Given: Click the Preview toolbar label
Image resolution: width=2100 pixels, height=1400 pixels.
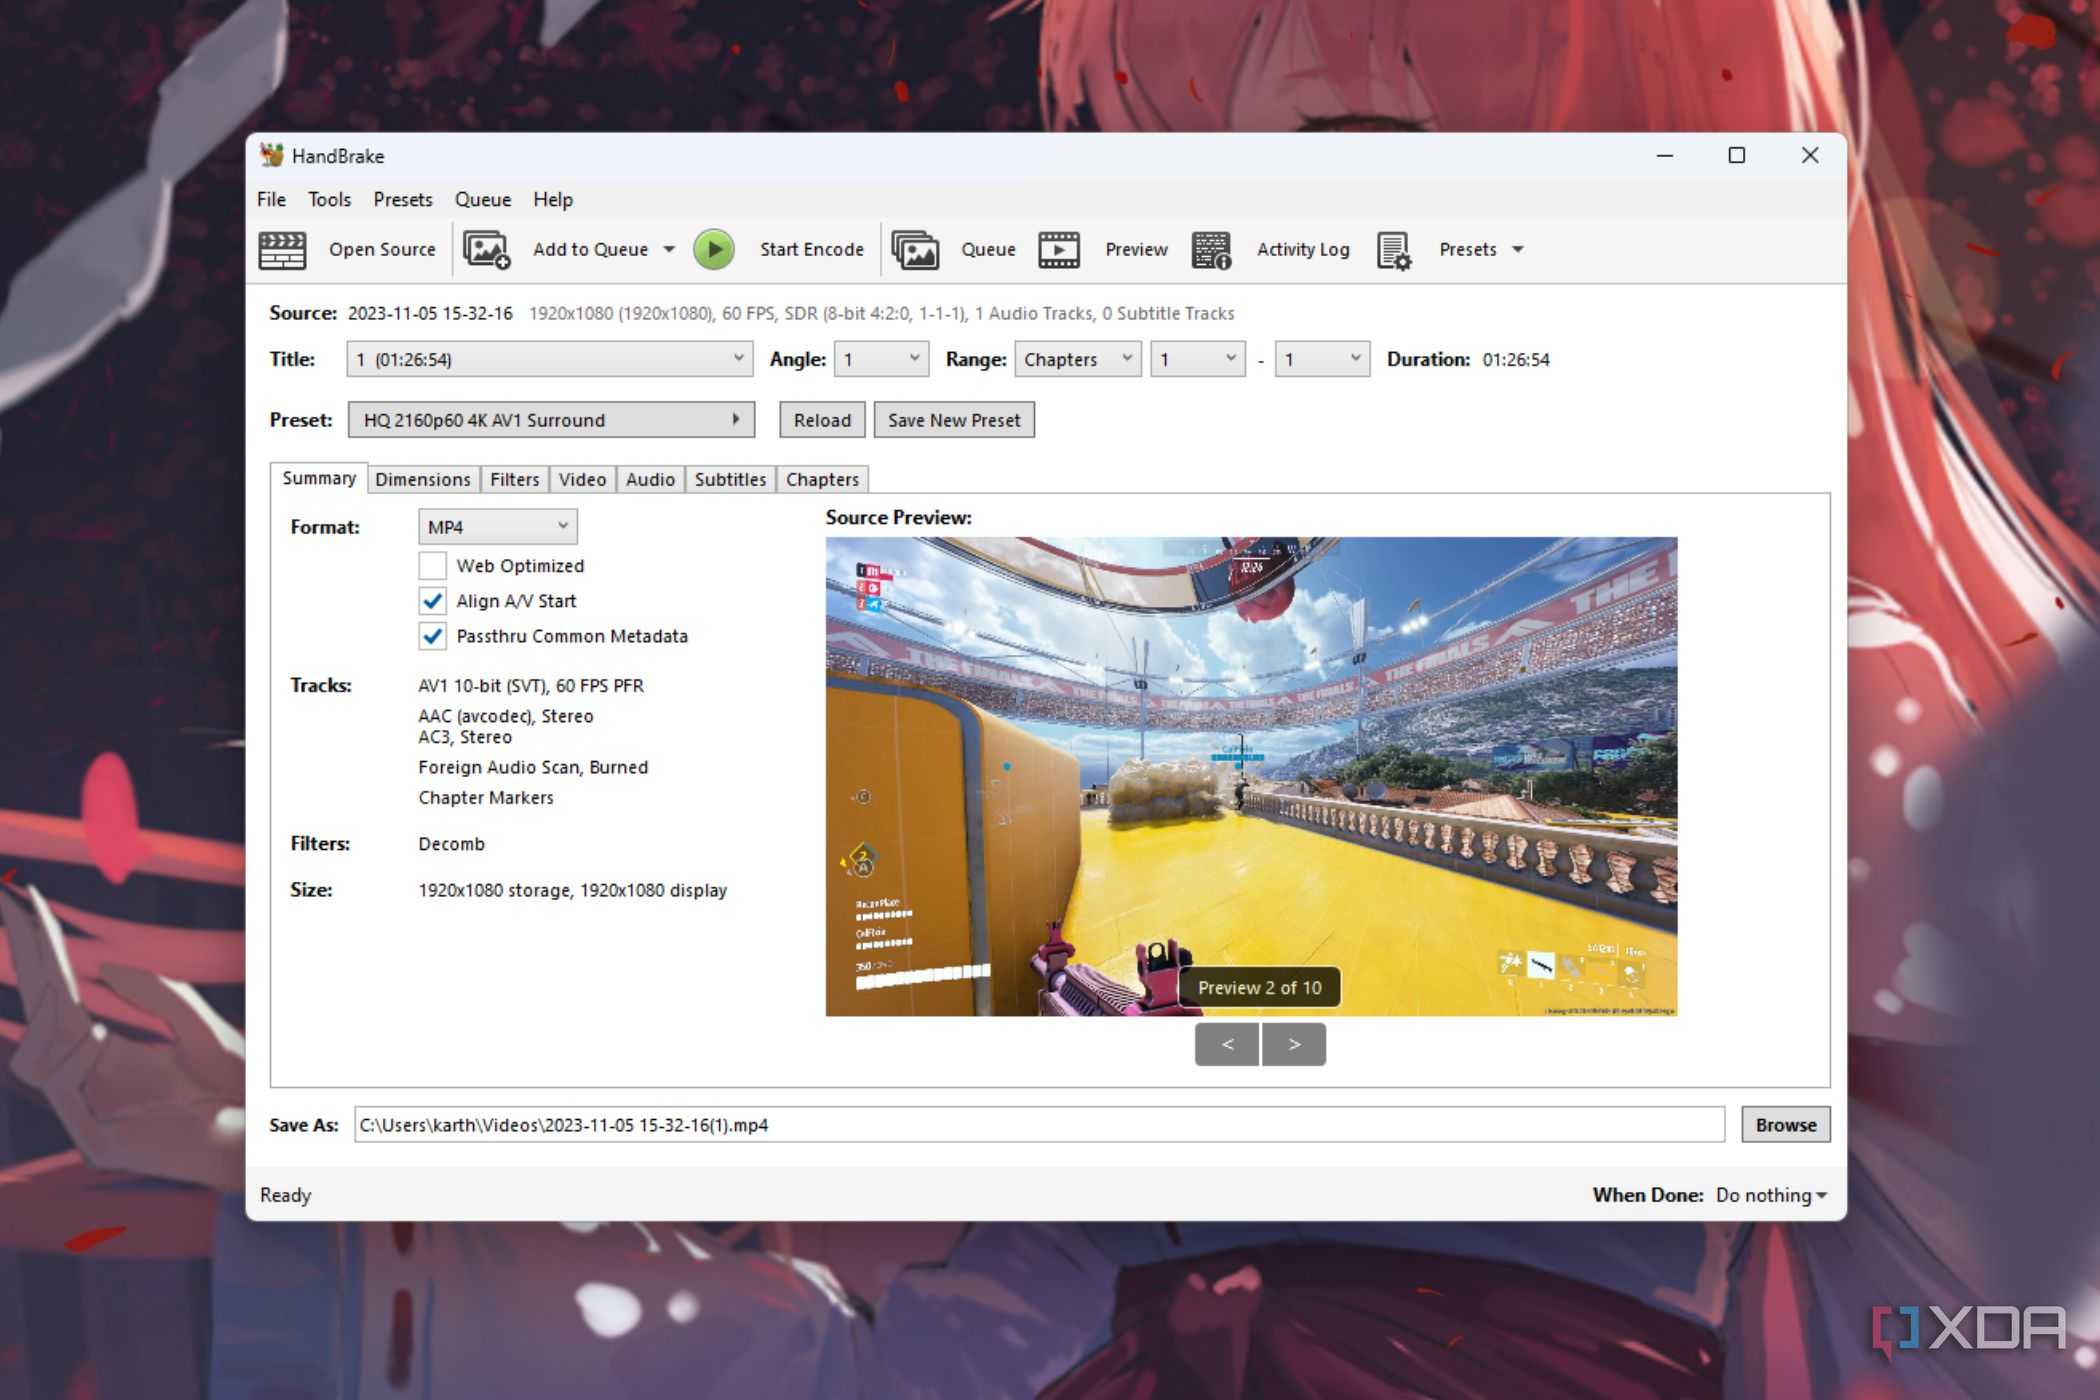Looking at the screenshot, I should coord(1136,250).
